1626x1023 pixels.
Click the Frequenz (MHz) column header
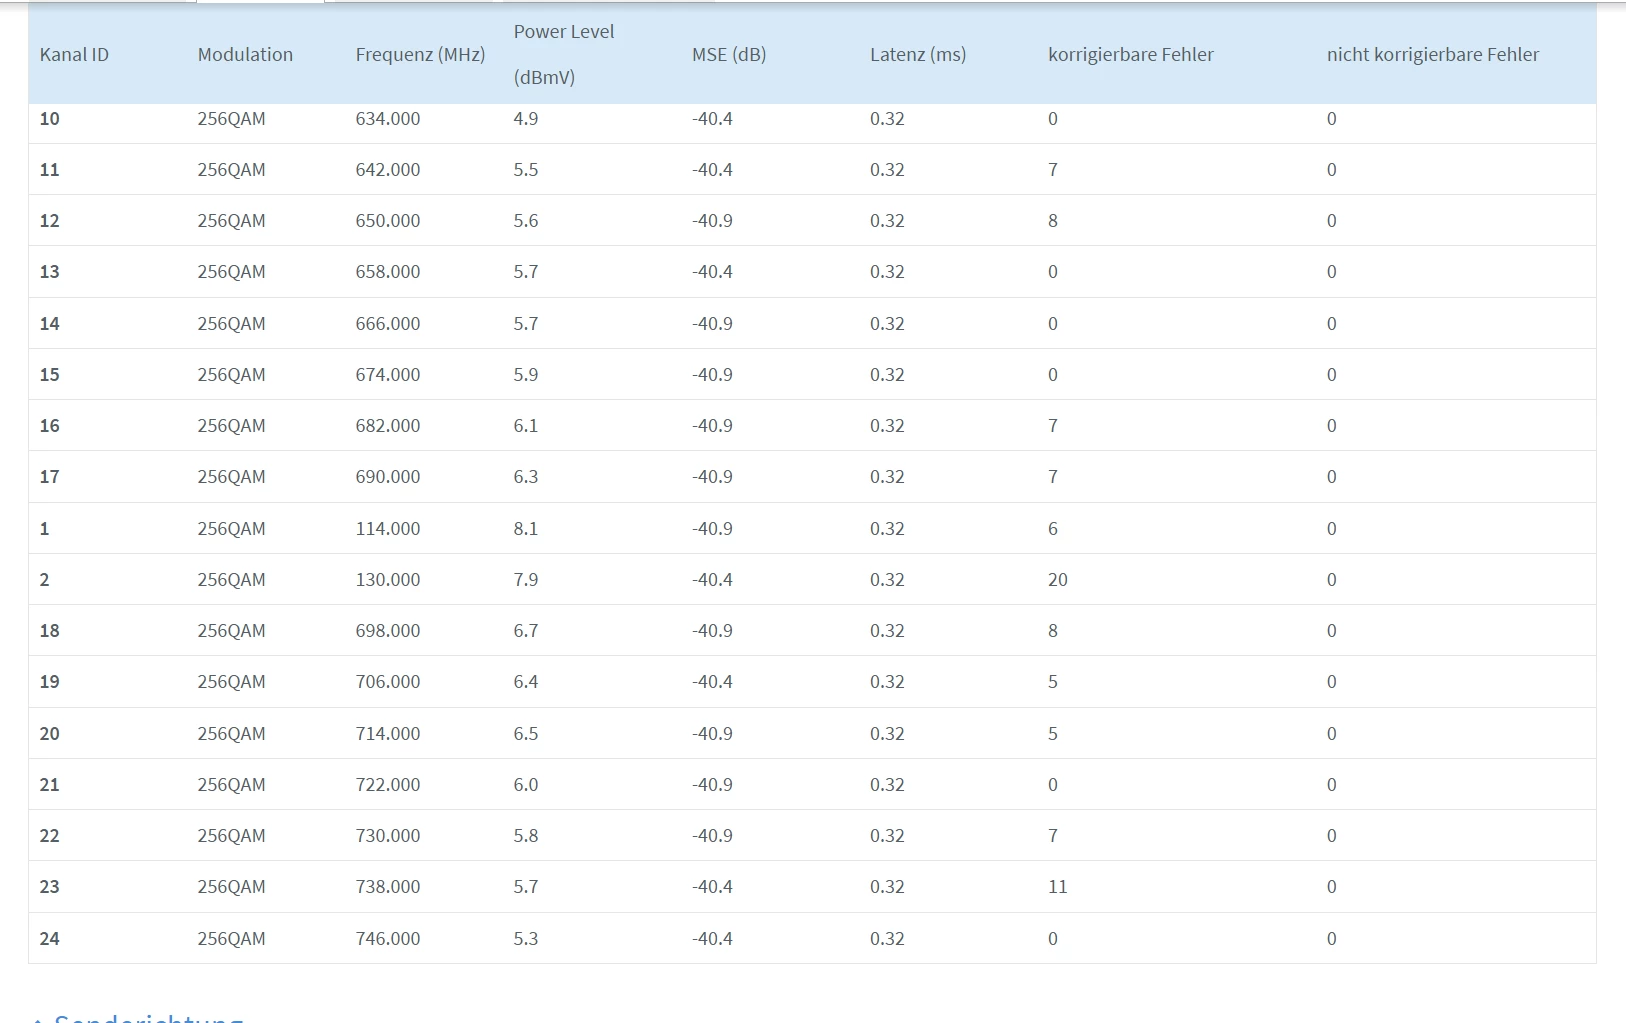[x=420, y=55]
